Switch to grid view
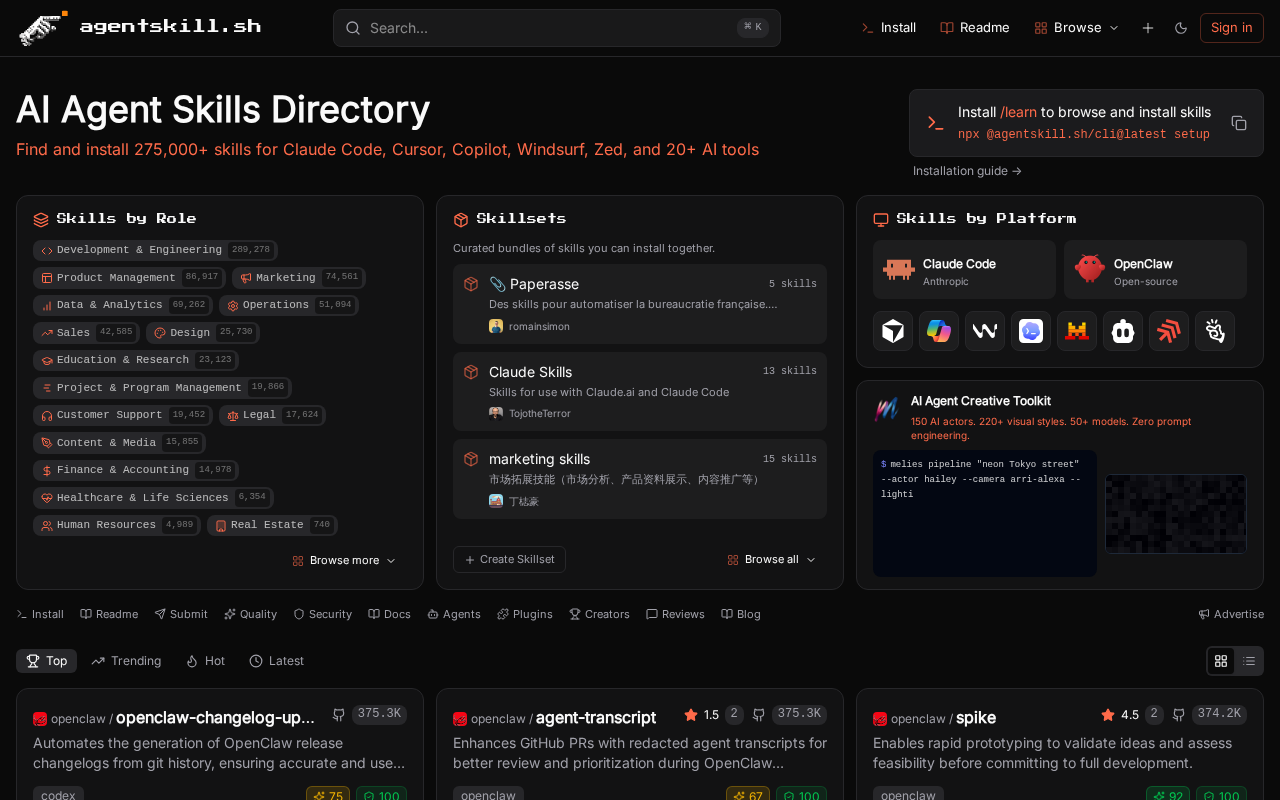 tap(1221, 661)
